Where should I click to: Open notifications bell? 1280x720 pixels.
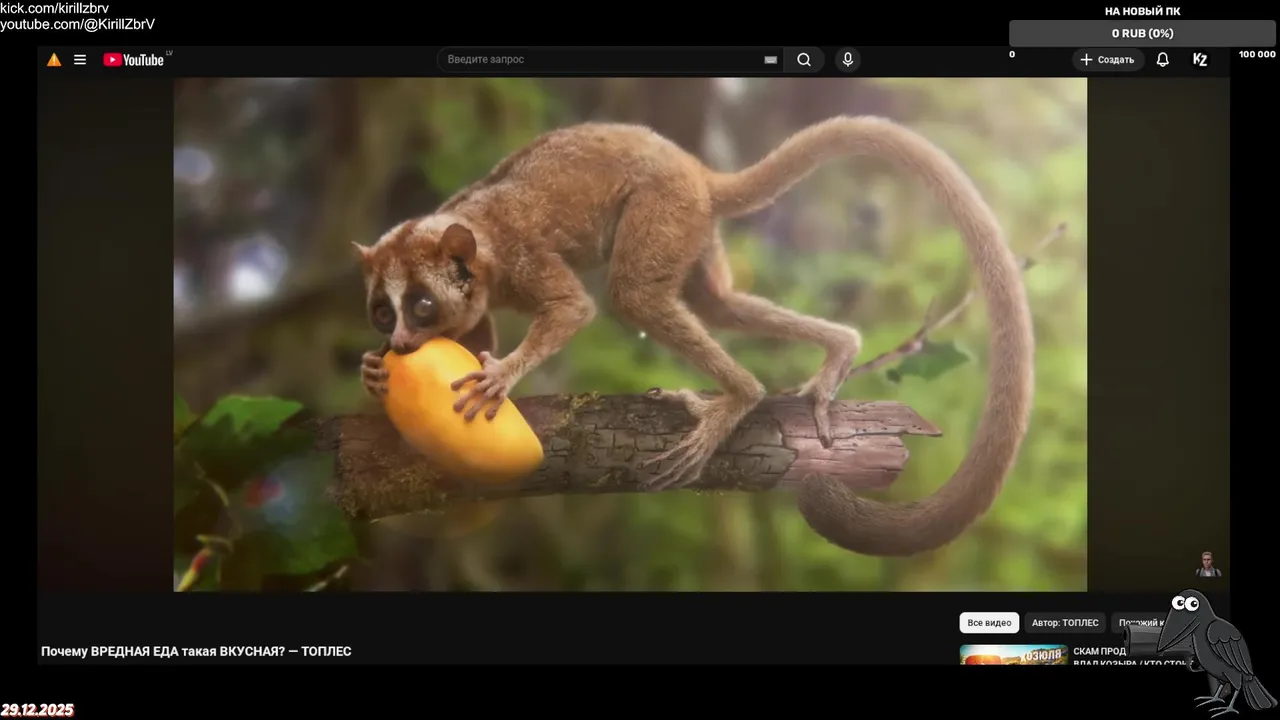click(1163, 60)
